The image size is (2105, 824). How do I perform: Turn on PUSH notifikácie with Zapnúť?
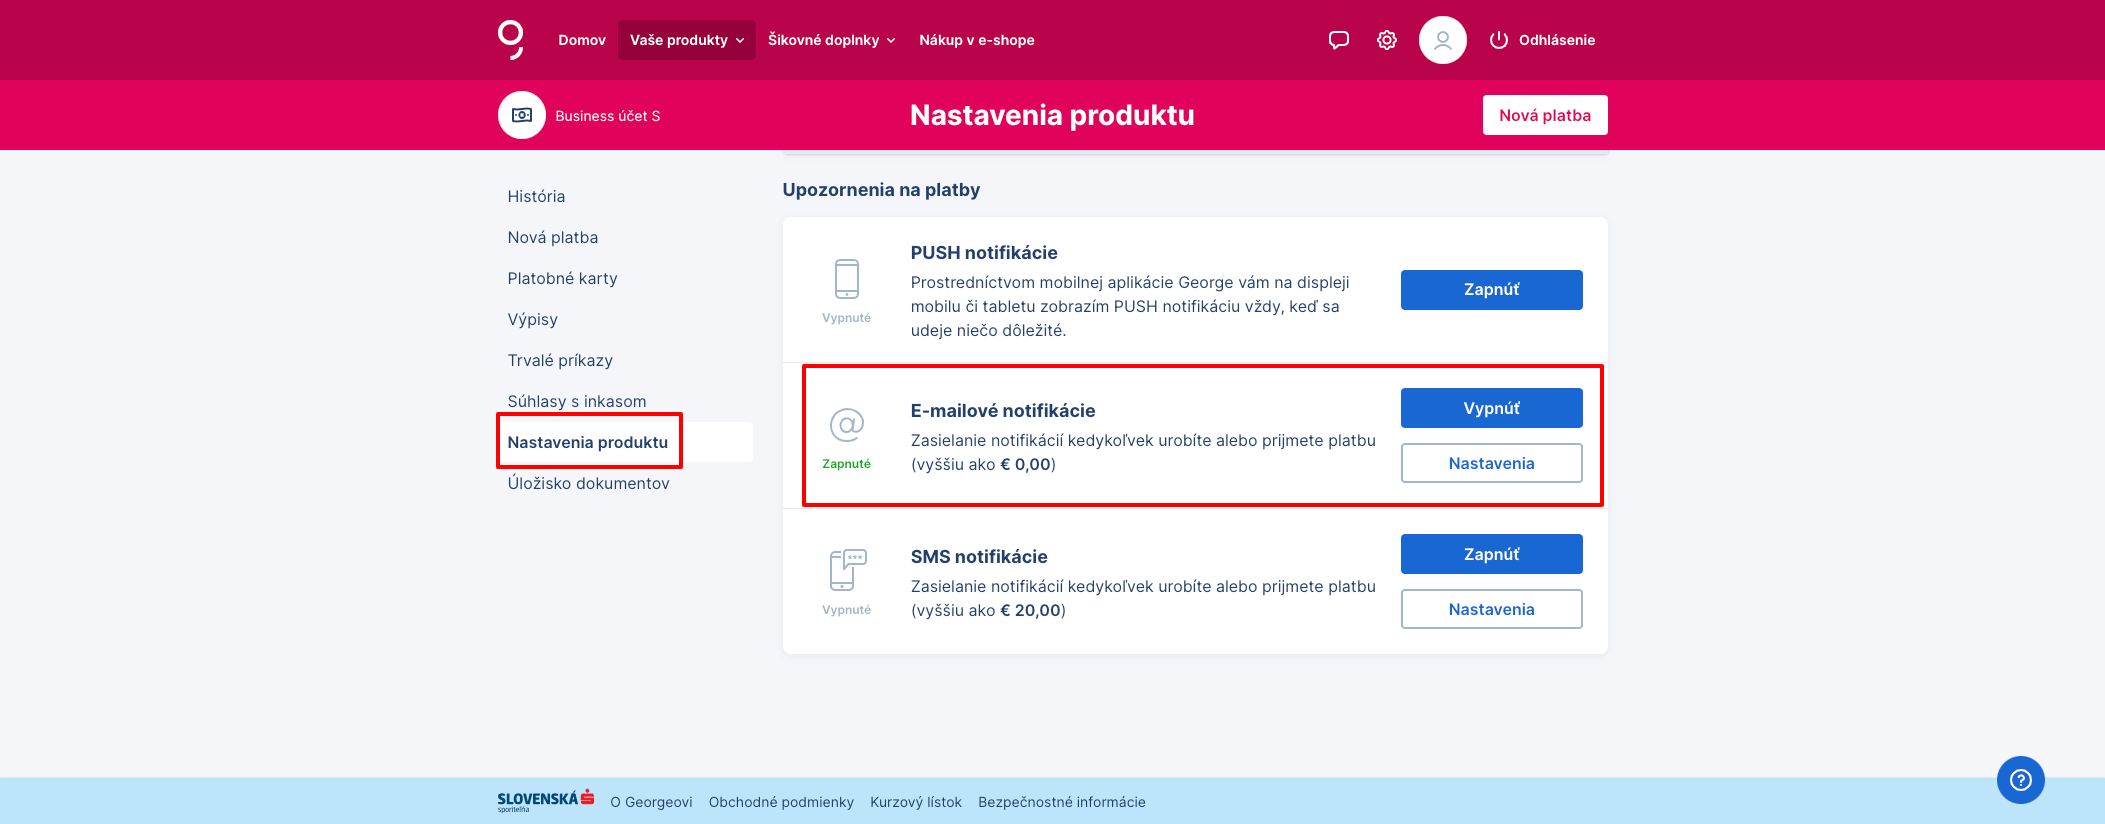tap(1492, 290)
